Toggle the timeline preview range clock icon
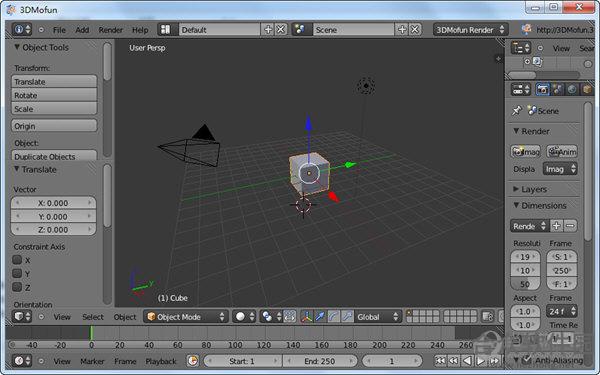600x375 pixels. click(193, 361)
